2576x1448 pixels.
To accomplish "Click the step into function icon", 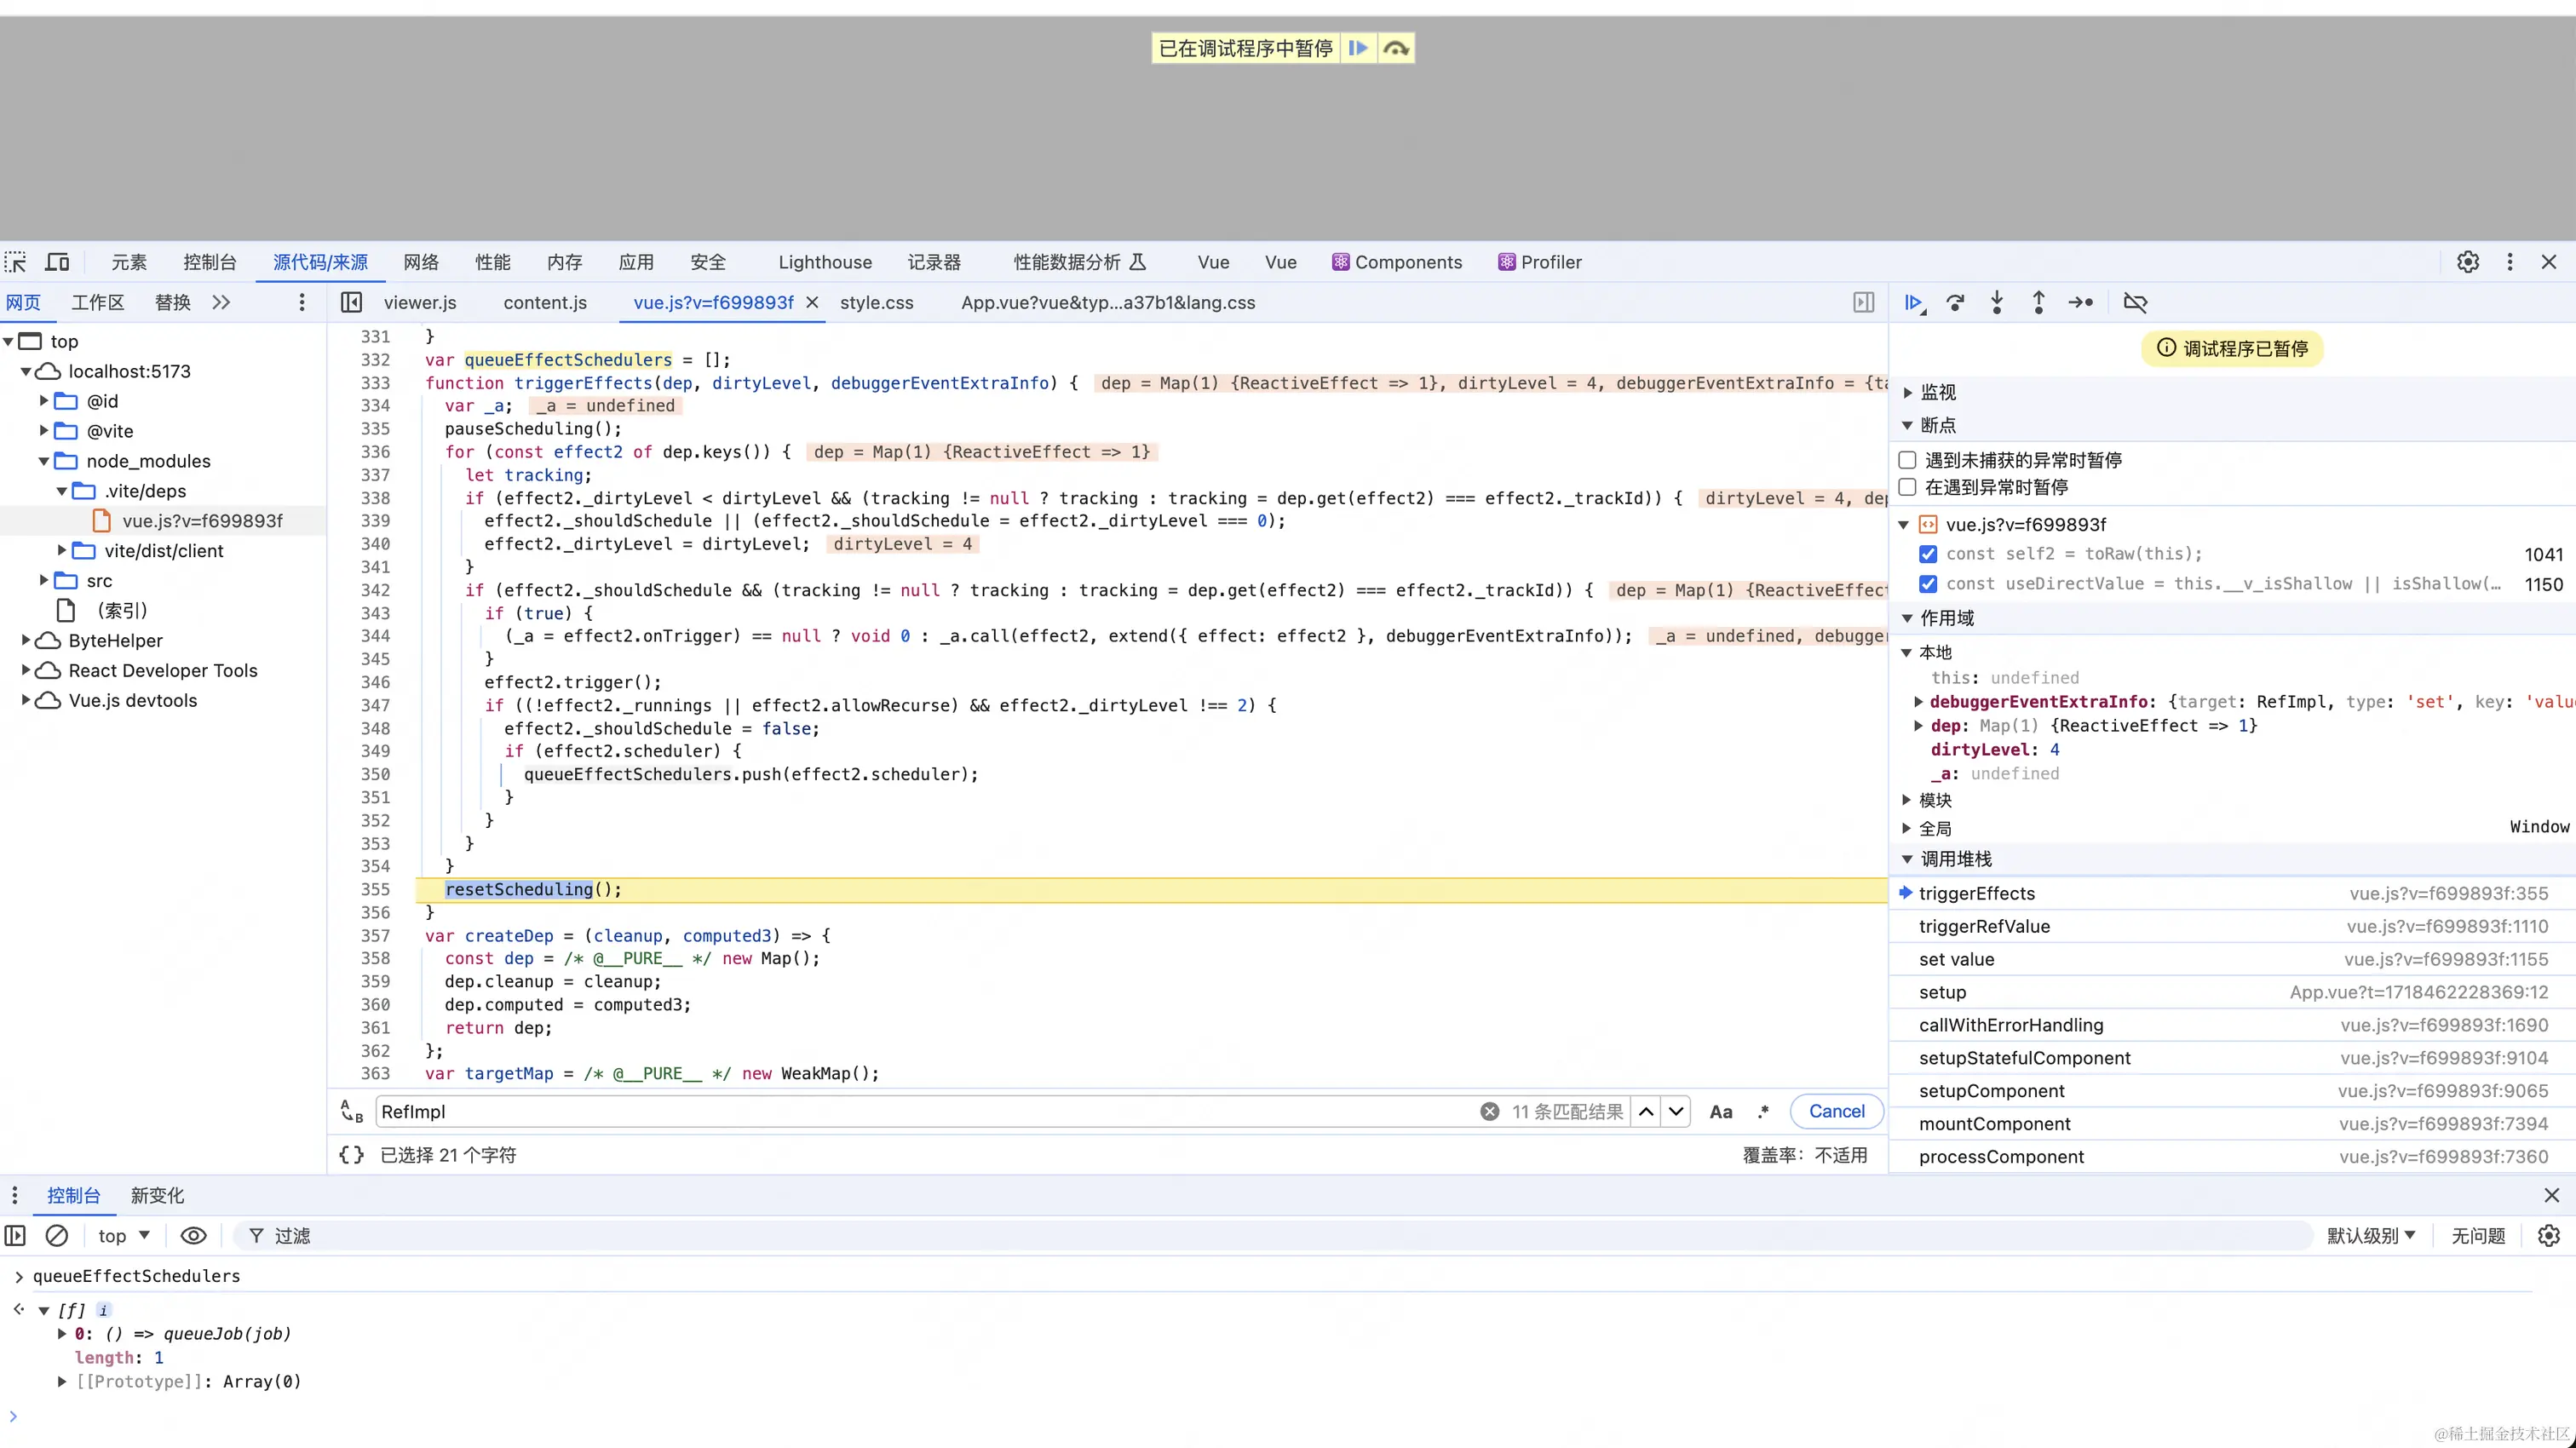I will 1997,303.
